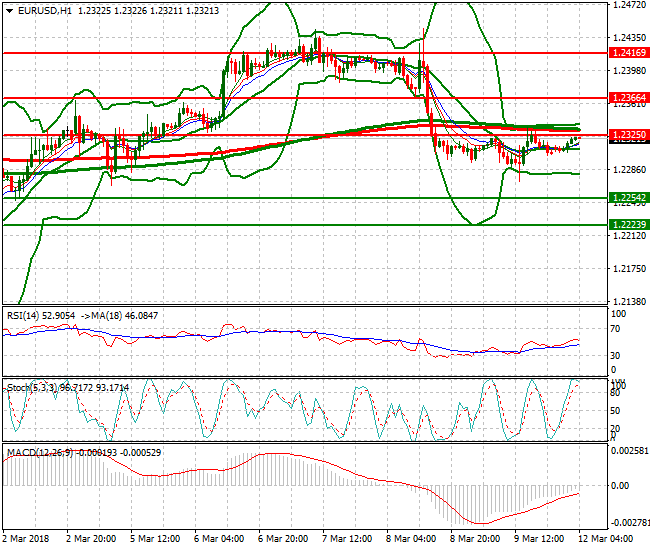Click the 1.22239 green support price tag
Image resolution: width=650 pixels, height=550 pixels.
pos(629,225)
